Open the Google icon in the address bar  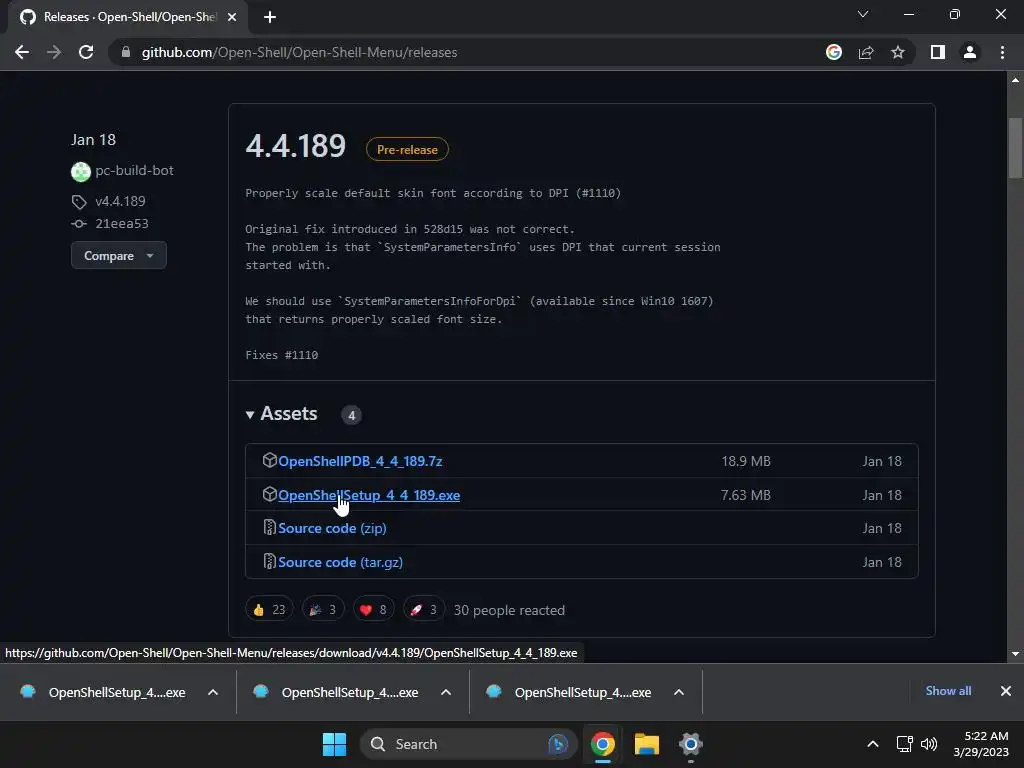coord(834,52)
